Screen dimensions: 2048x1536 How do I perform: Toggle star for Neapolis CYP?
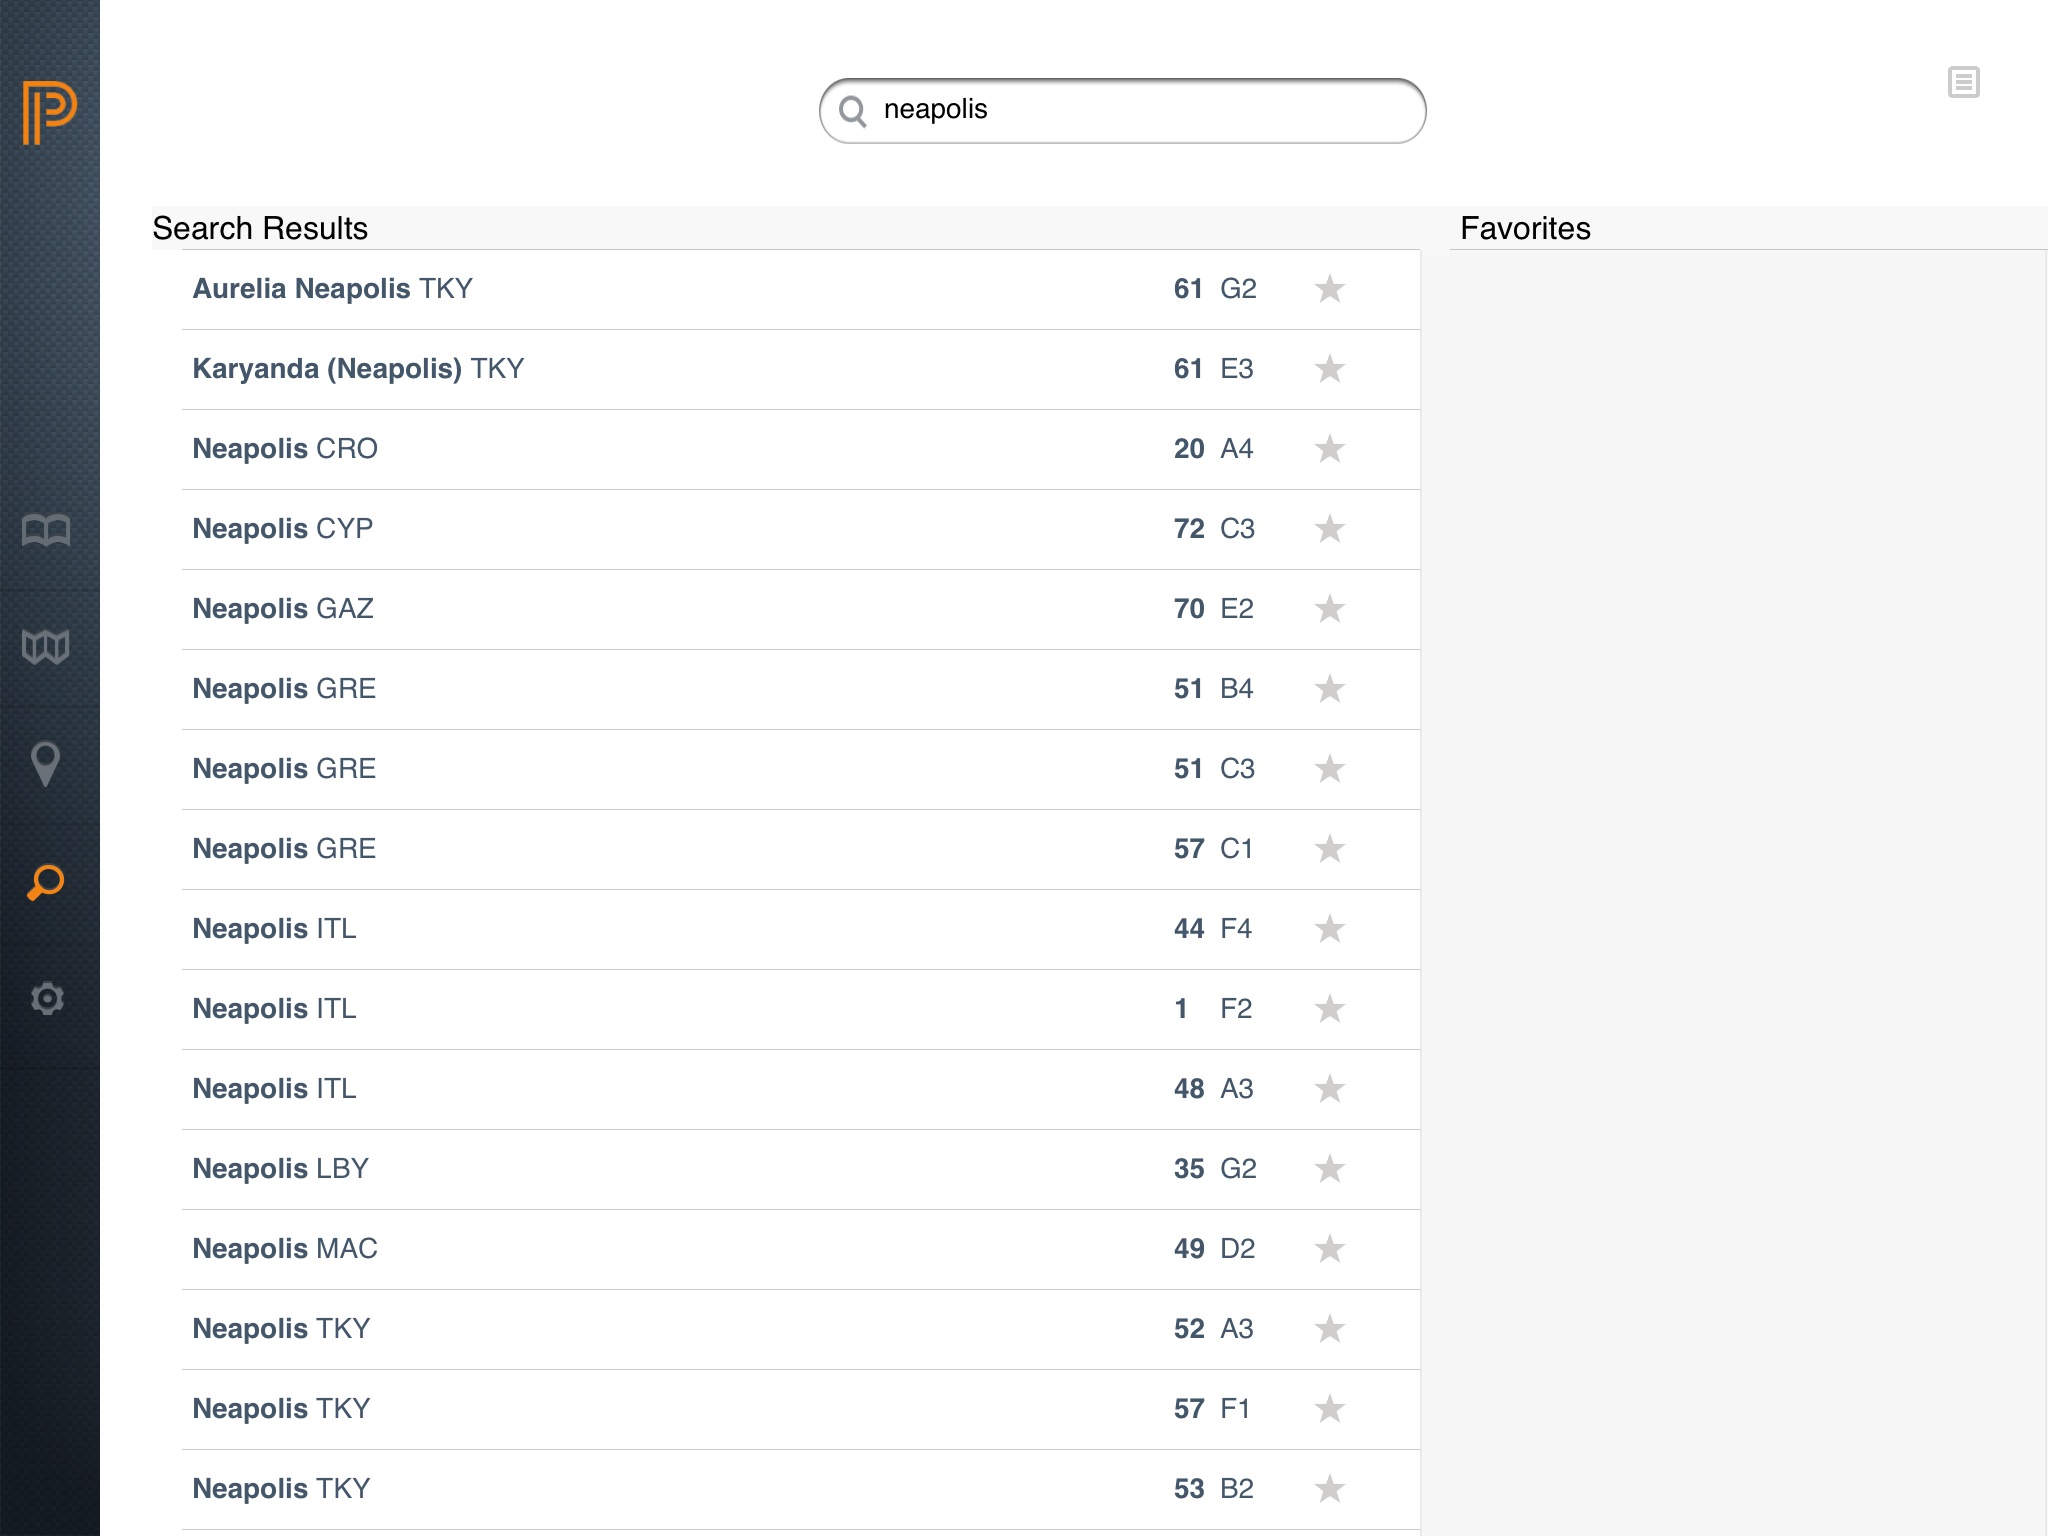coord(1329,529)
